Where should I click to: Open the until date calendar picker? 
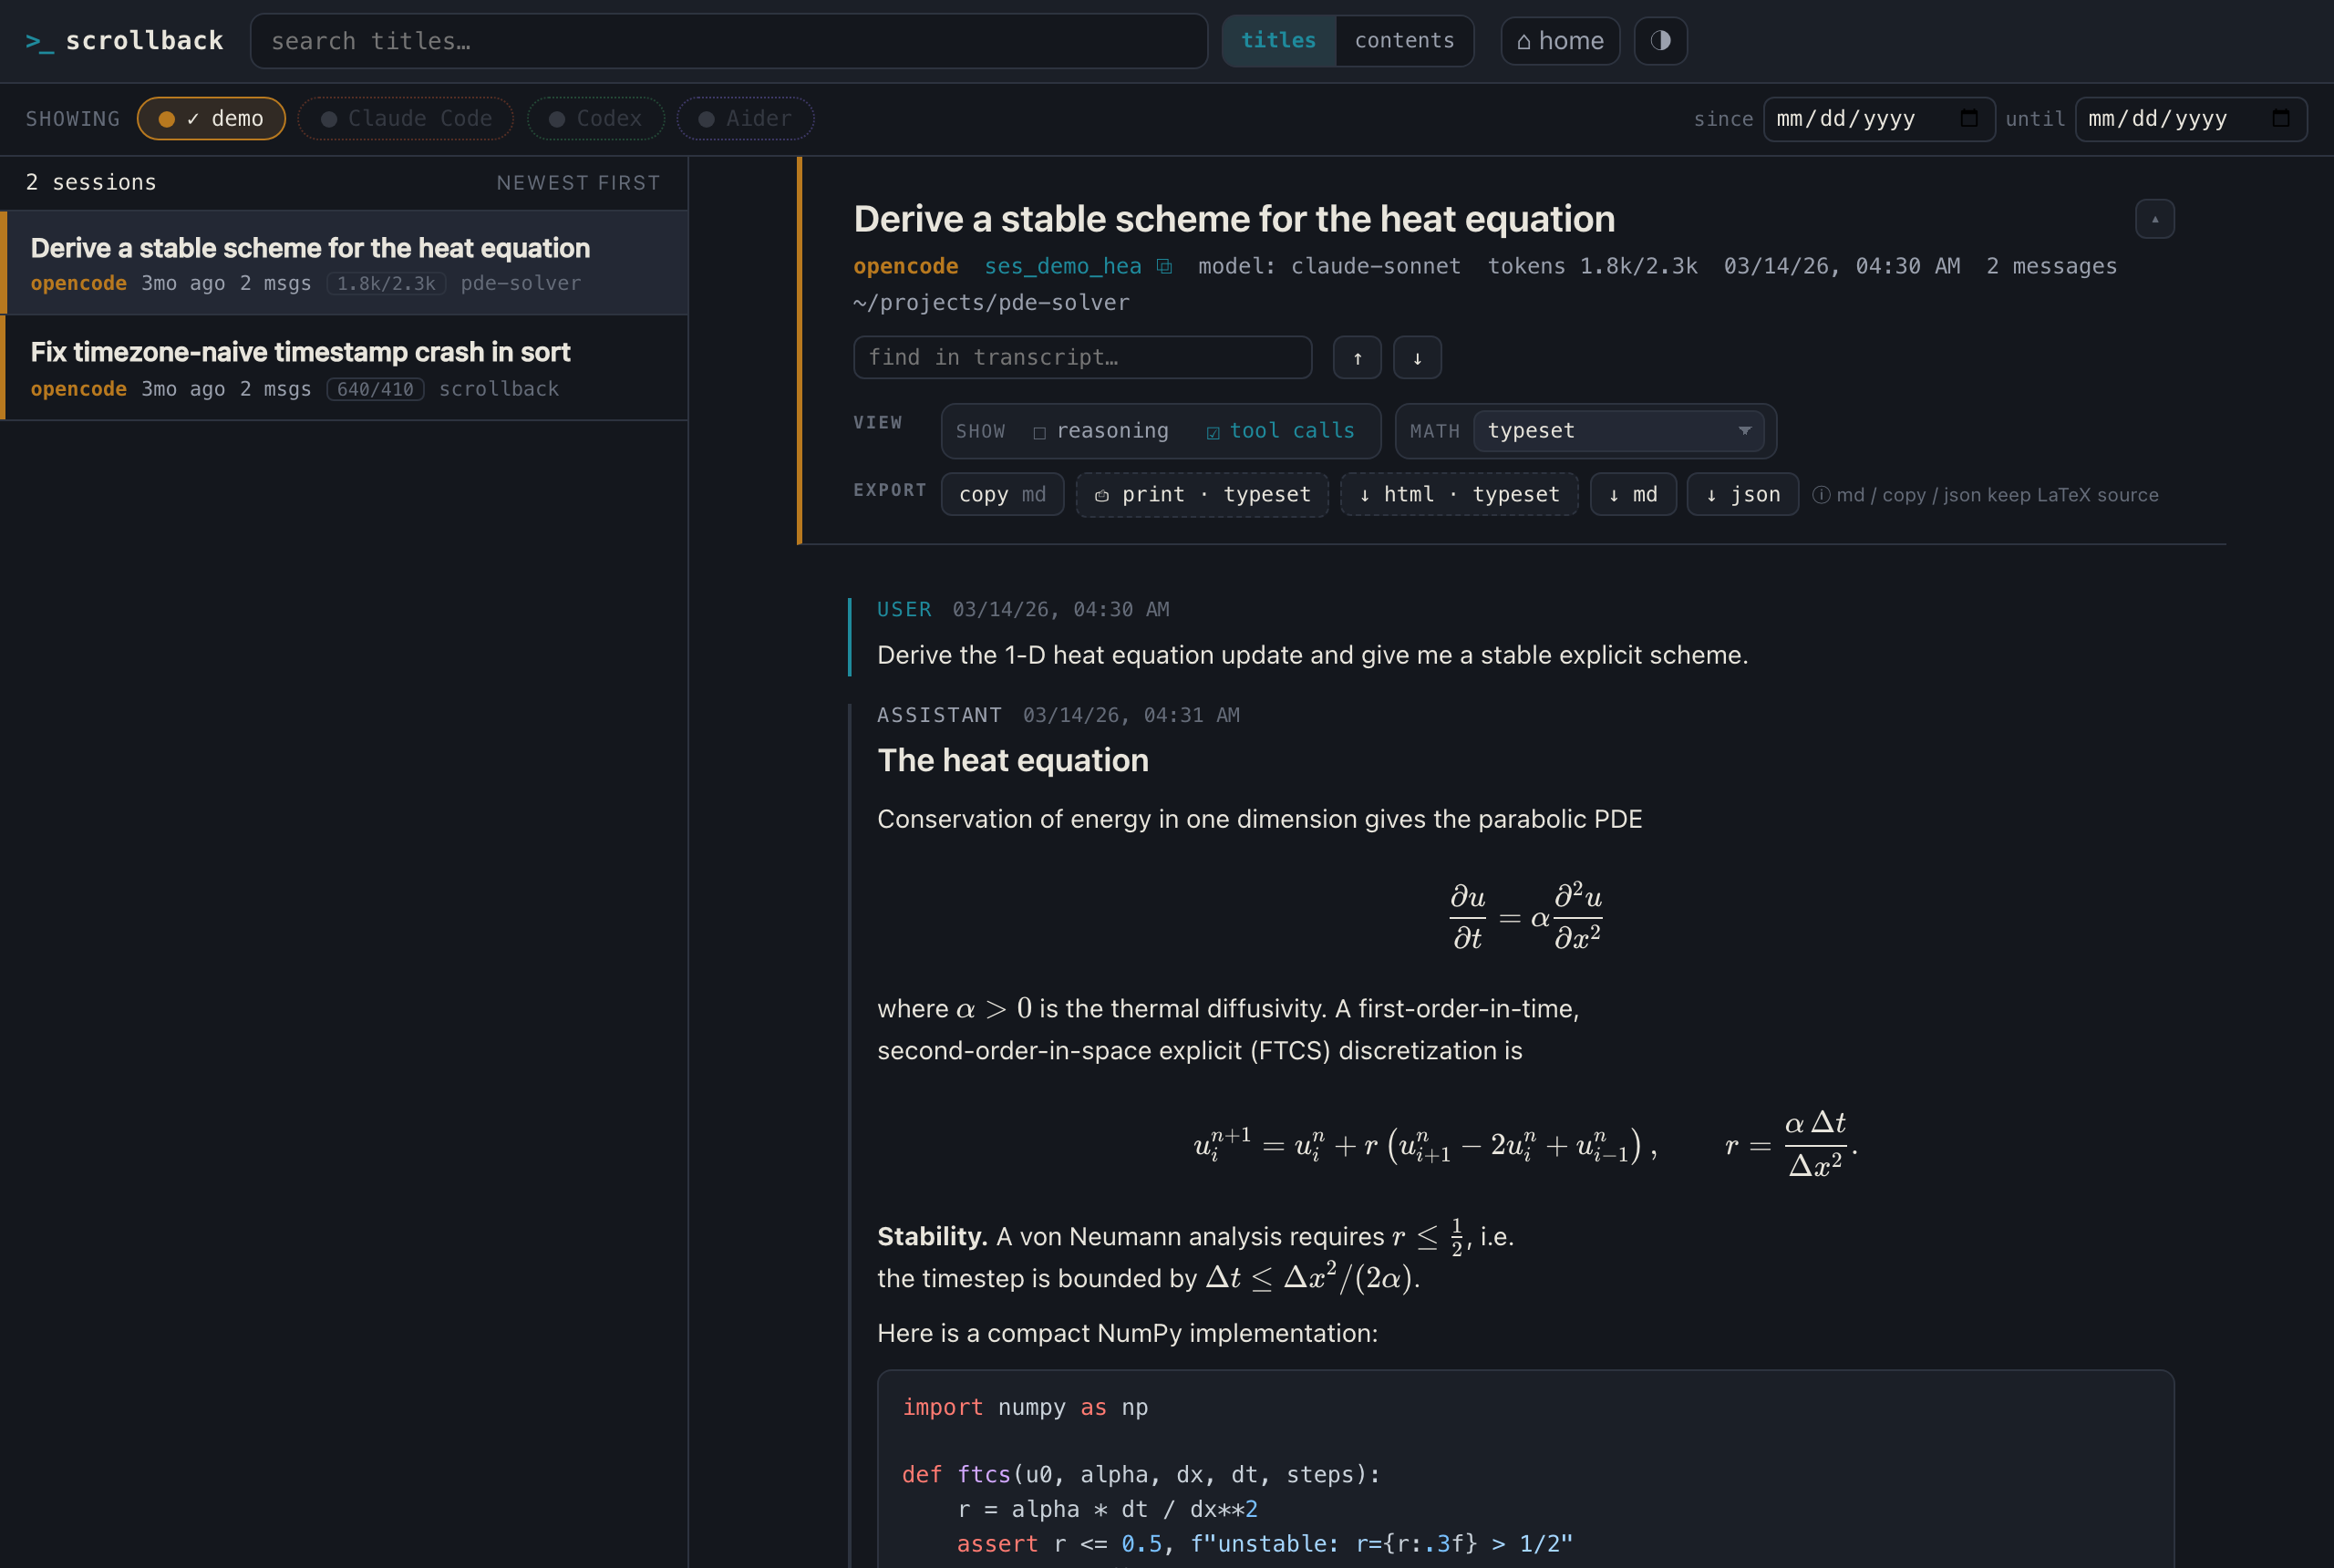pyautogui.click(x=2281, y=118)
